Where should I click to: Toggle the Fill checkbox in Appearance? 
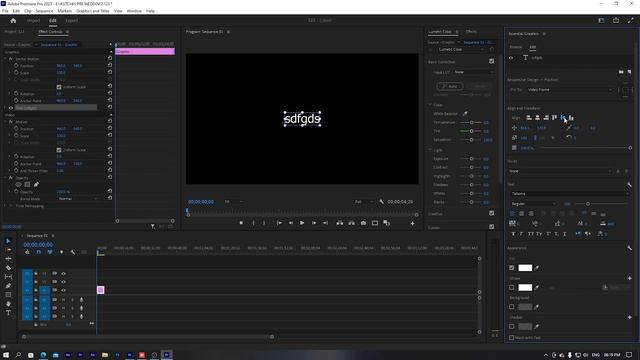(x=511, y=268)
